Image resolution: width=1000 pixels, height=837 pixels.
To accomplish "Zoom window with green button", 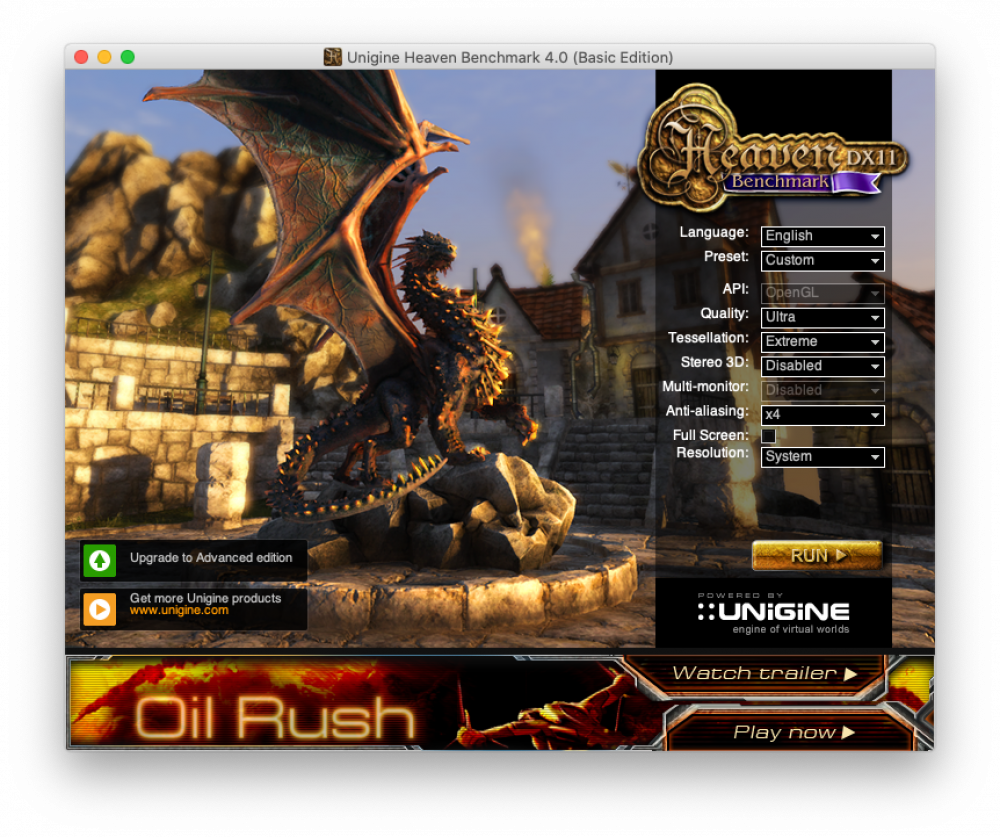I will click(x=128, y=57).
